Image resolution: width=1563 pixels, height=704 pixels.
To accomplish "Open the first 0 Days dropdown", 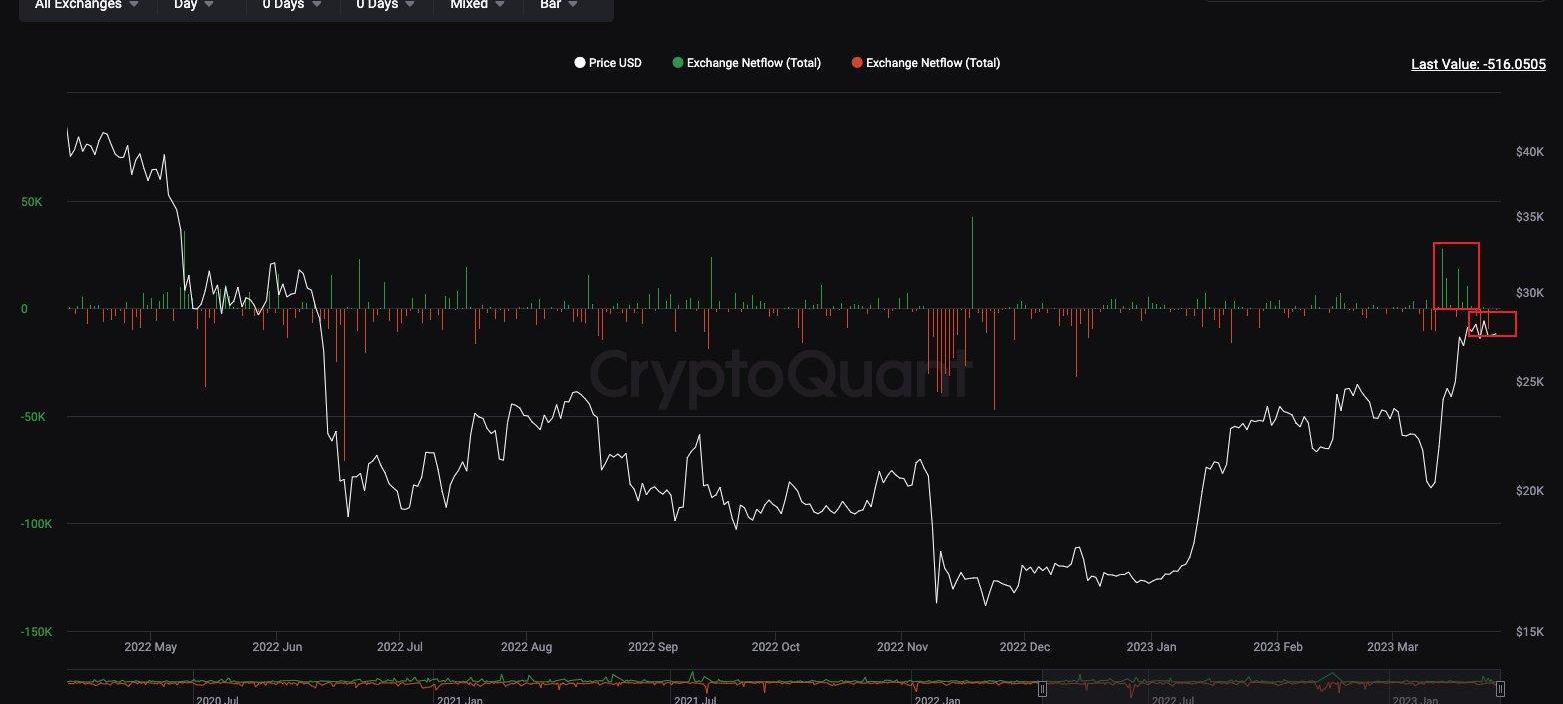I will click(x=292, y=5).
